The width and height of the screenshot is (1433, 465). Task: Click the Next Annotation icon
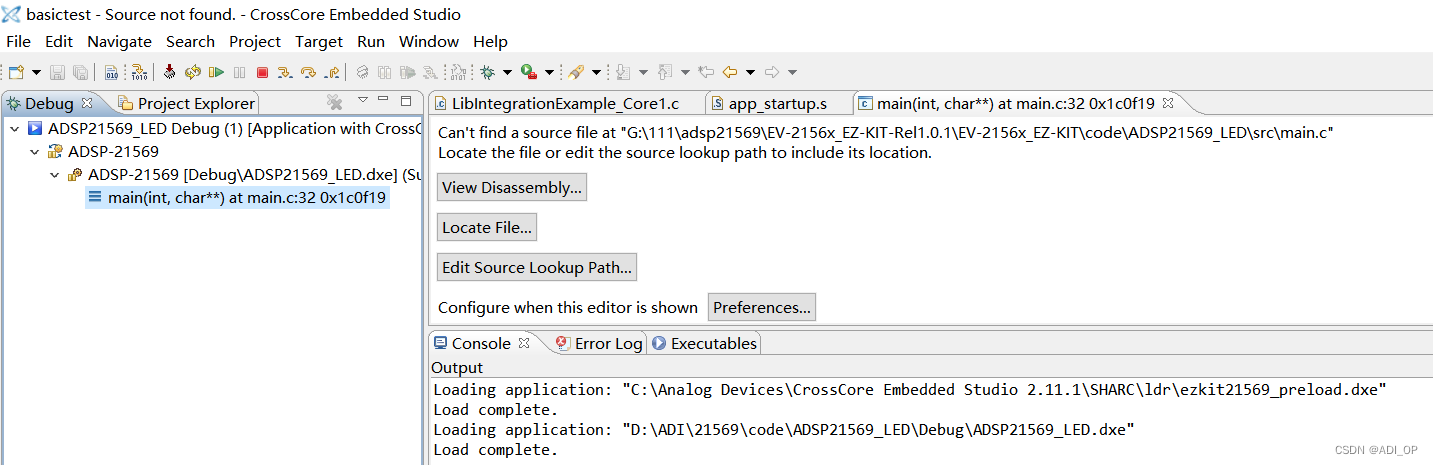pos(623,72)
